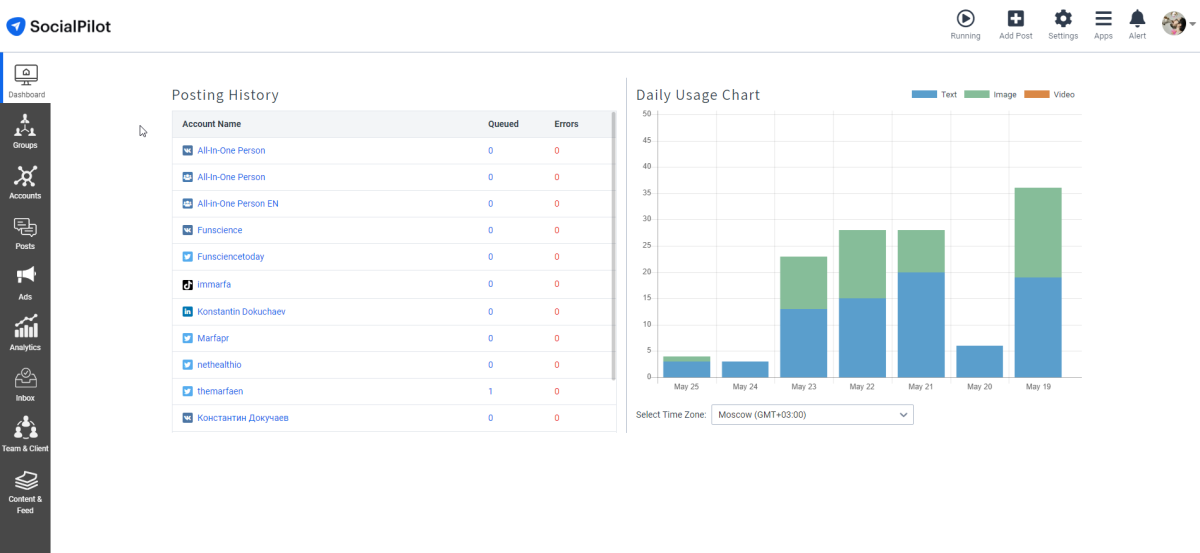Open Inbox in the sidebar

point(25,384)
